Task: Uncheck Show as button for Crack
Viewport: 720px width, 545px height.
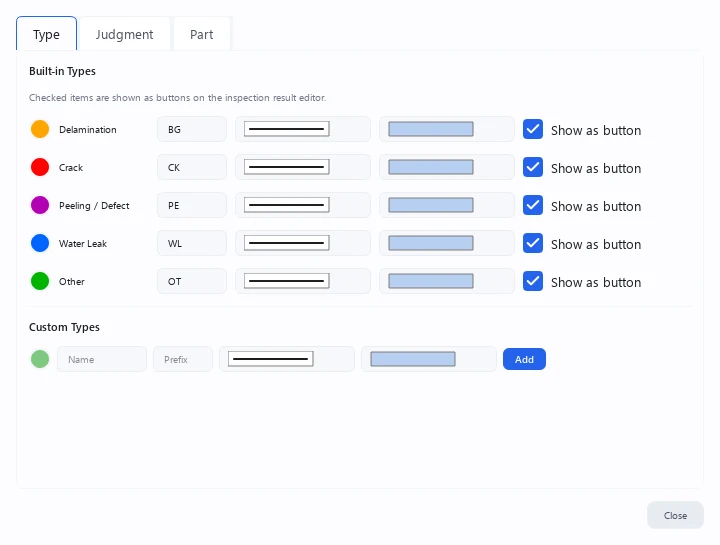Action: point(533,167)
